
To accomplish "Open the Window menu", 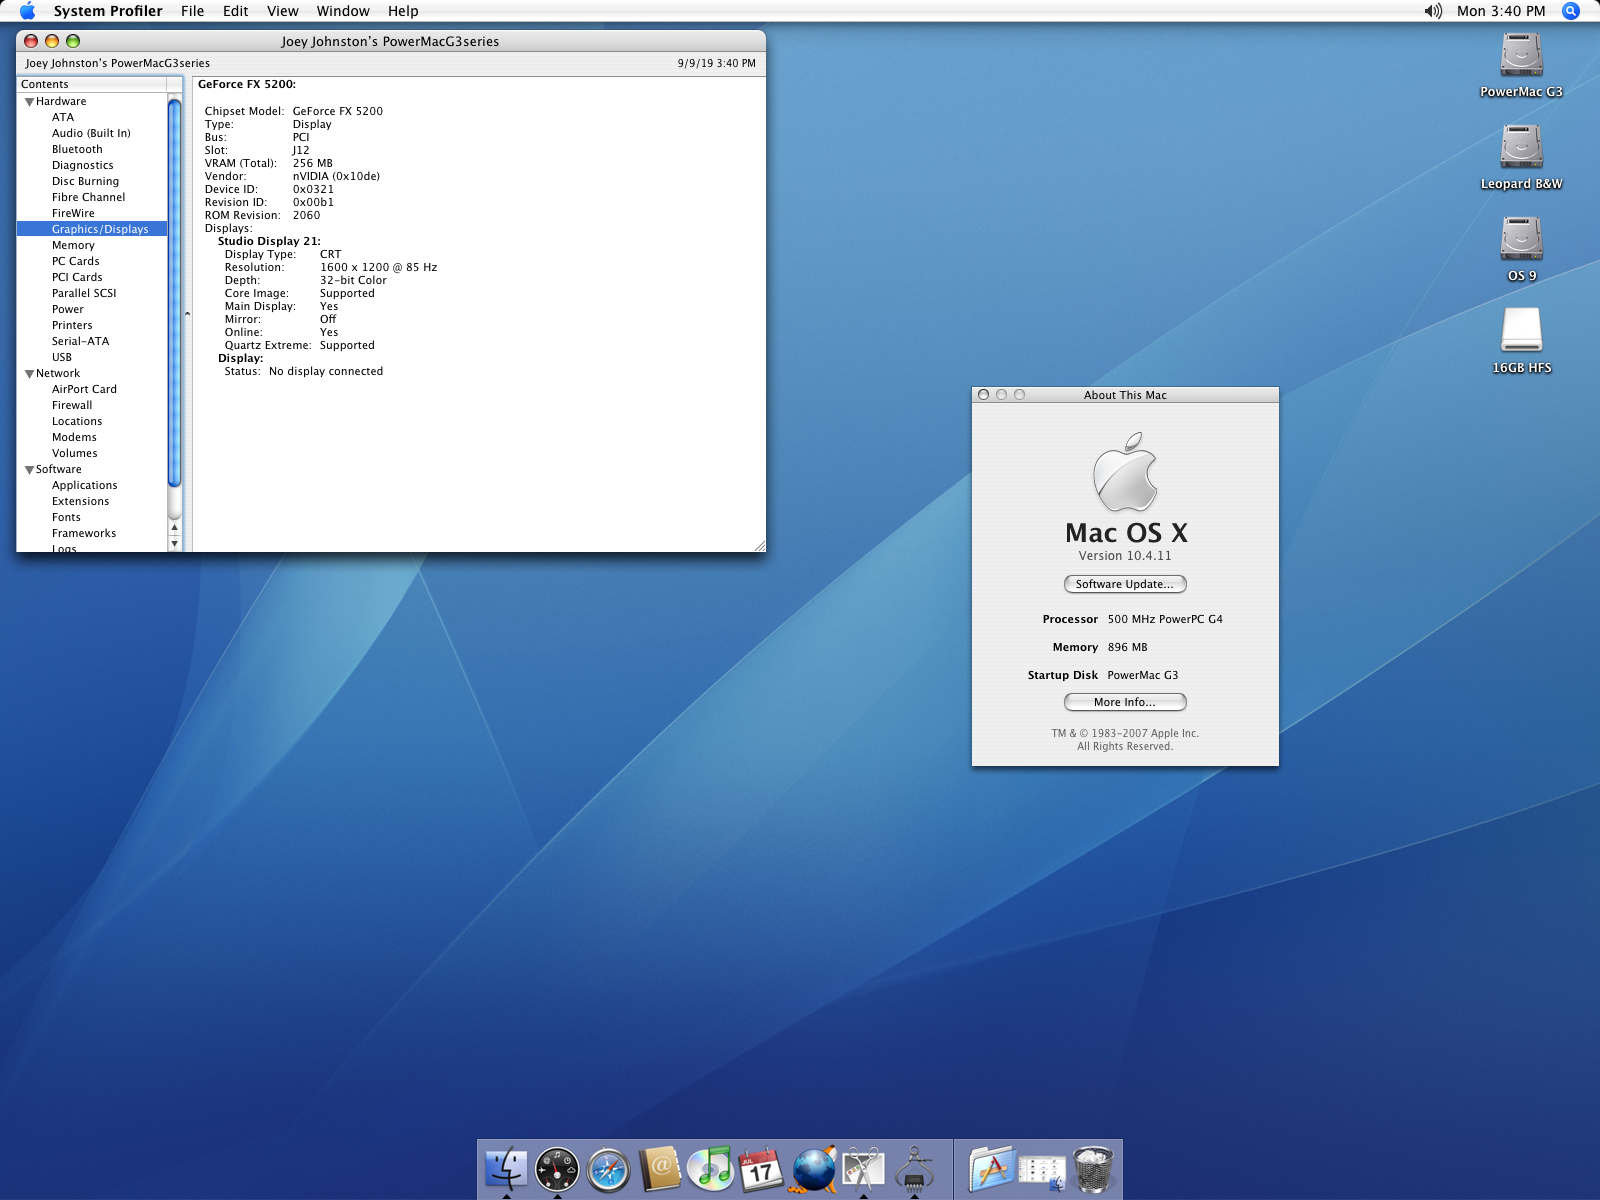I will pyautogui.click(x=343, y=11).
